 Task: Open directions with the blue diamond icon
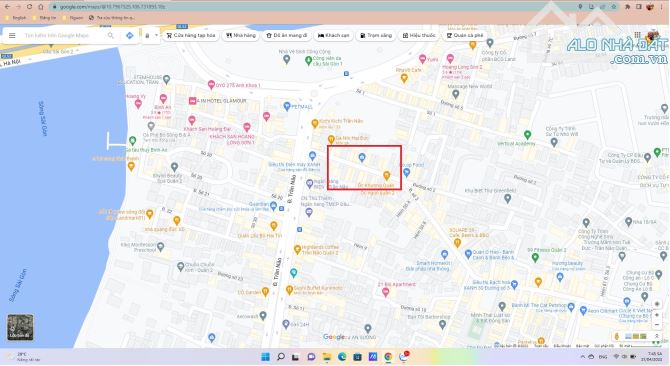pos(129,35)
